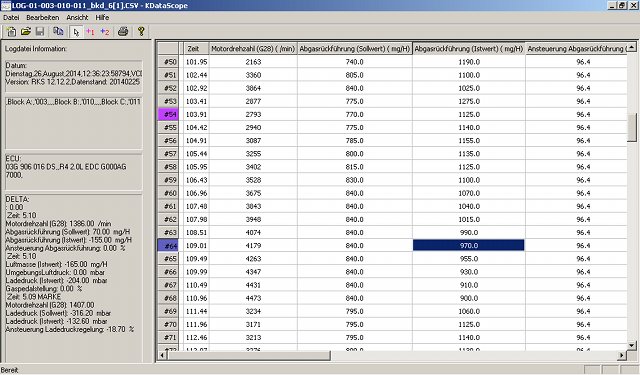Open the Bearbeiten menu
This screenshot has width=640, height=375.
[43, 18]
